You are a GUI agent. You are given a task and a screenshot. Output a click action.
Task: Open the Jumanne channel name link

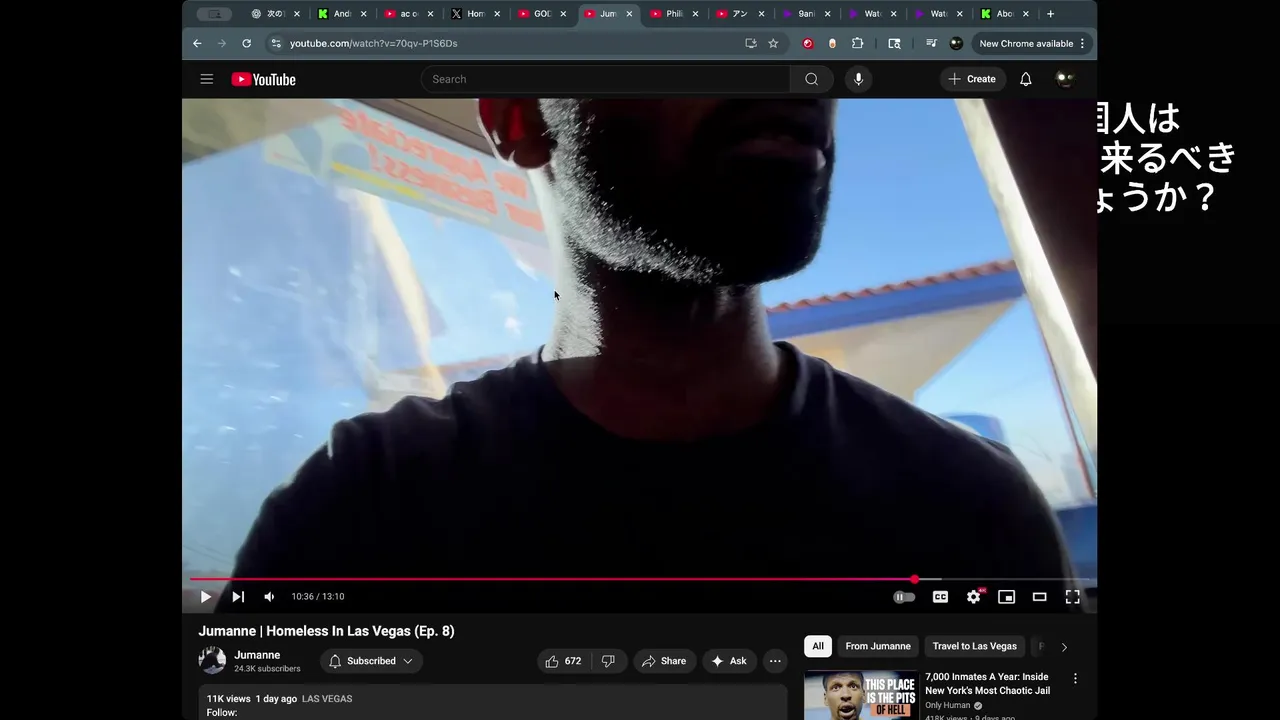[x=257, y=655]
